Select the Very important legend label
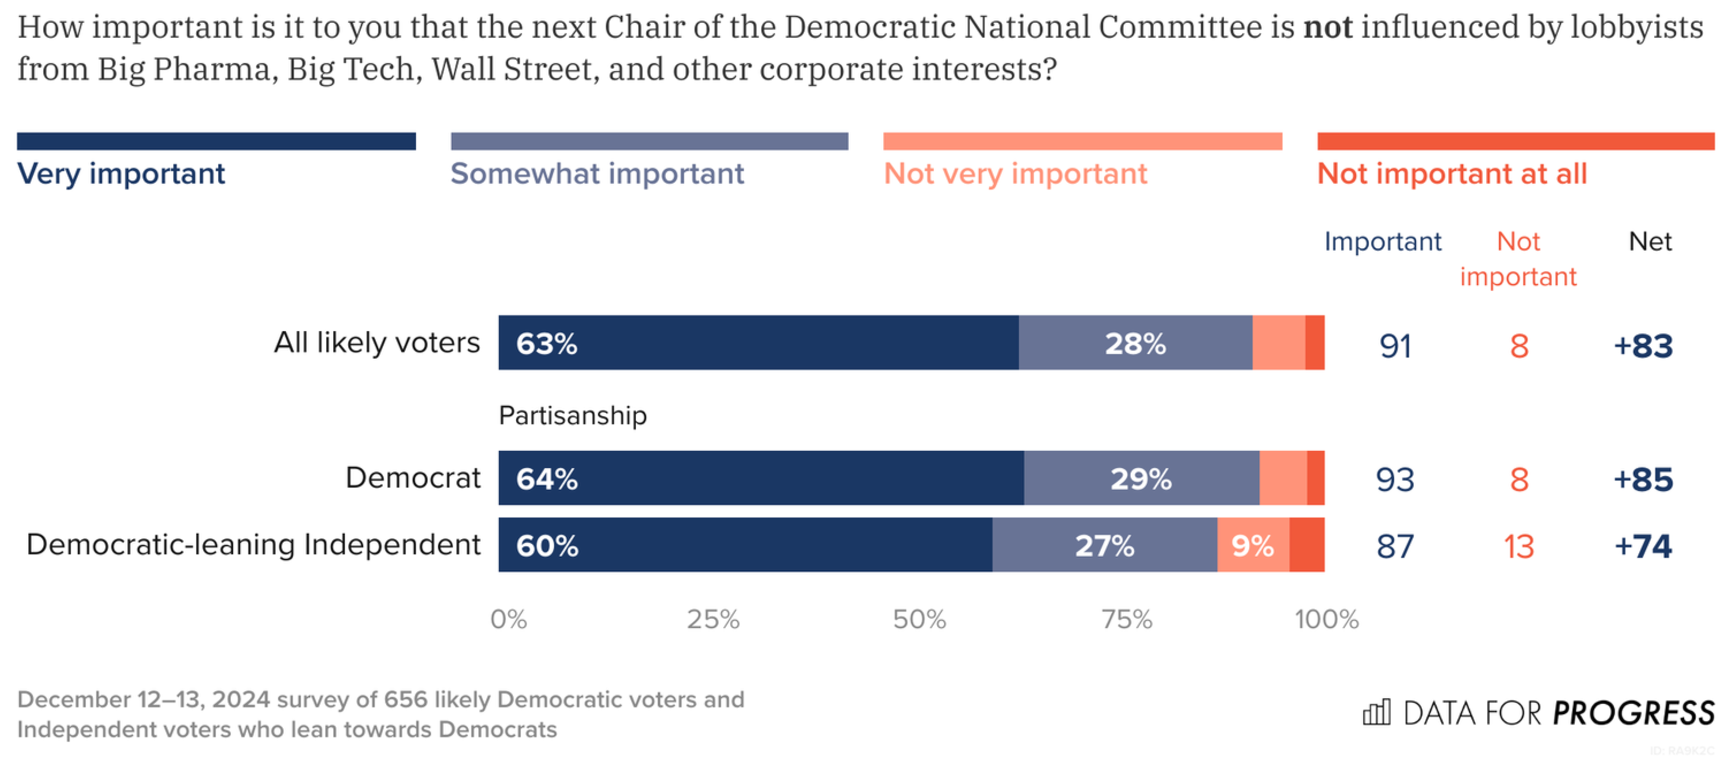 pyautogui.click(x=121, y=174)
